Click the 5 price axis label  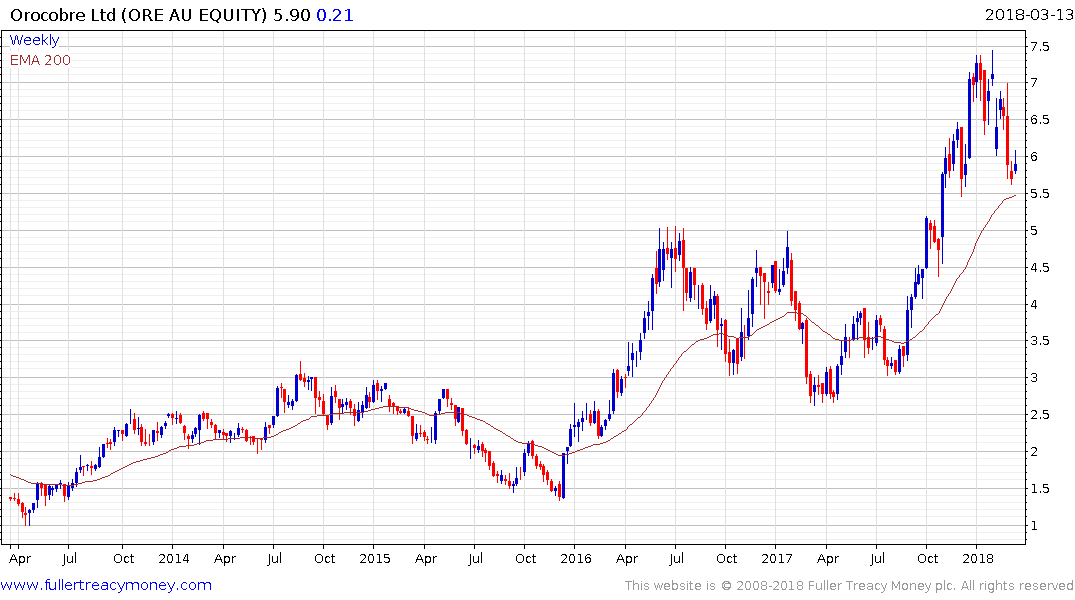click(1034, 230)
